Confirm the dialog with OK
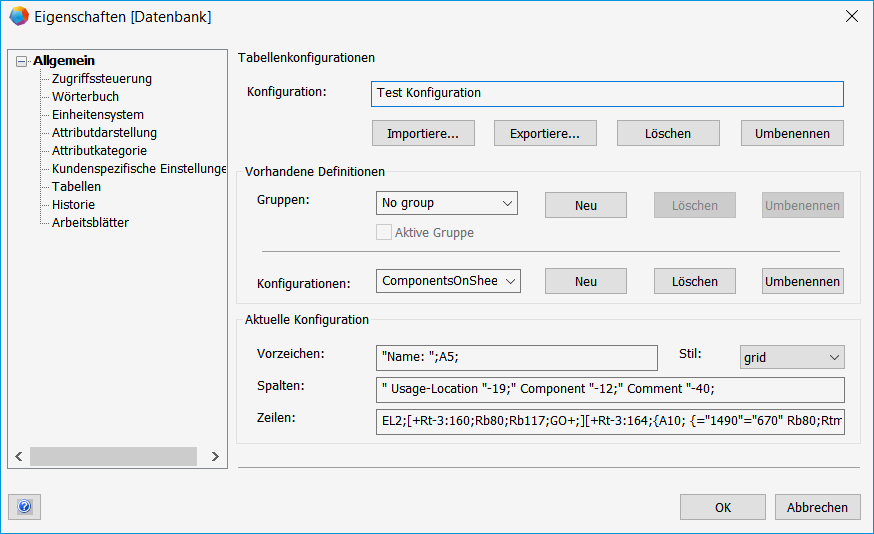 point(723,507)
